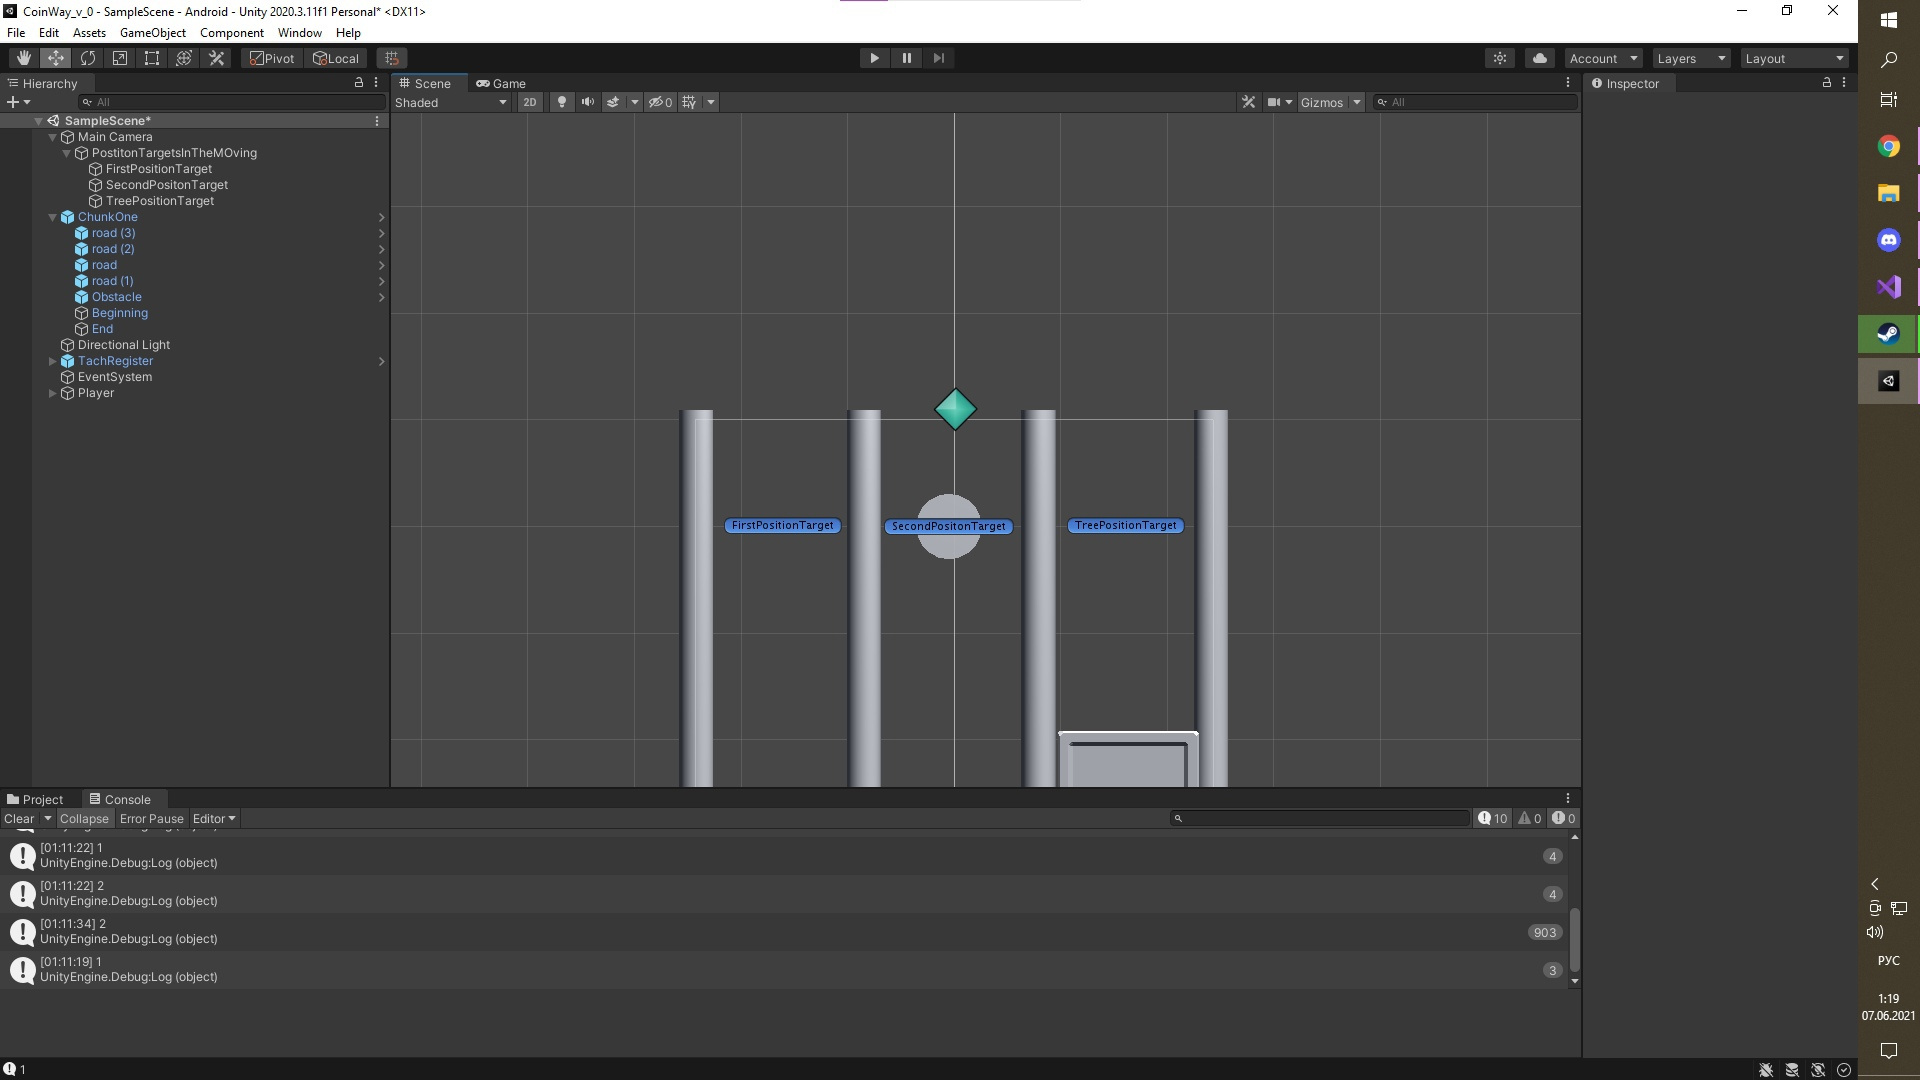The image size is (1920, 1080).
Task: Open the File menu
Action: click(16, 33)
